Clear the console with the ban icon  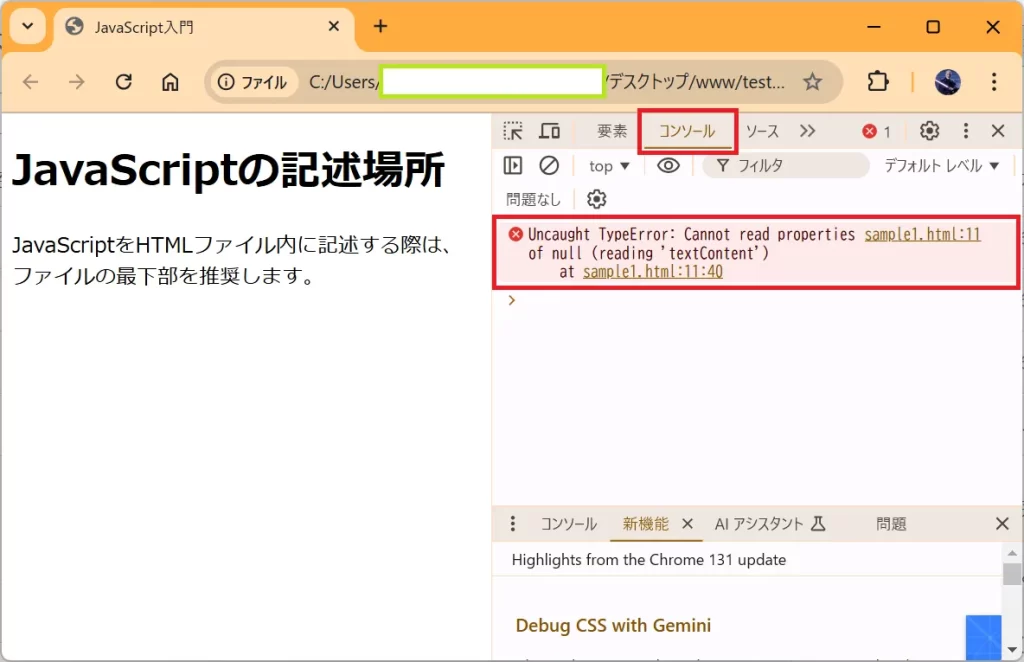549,166
